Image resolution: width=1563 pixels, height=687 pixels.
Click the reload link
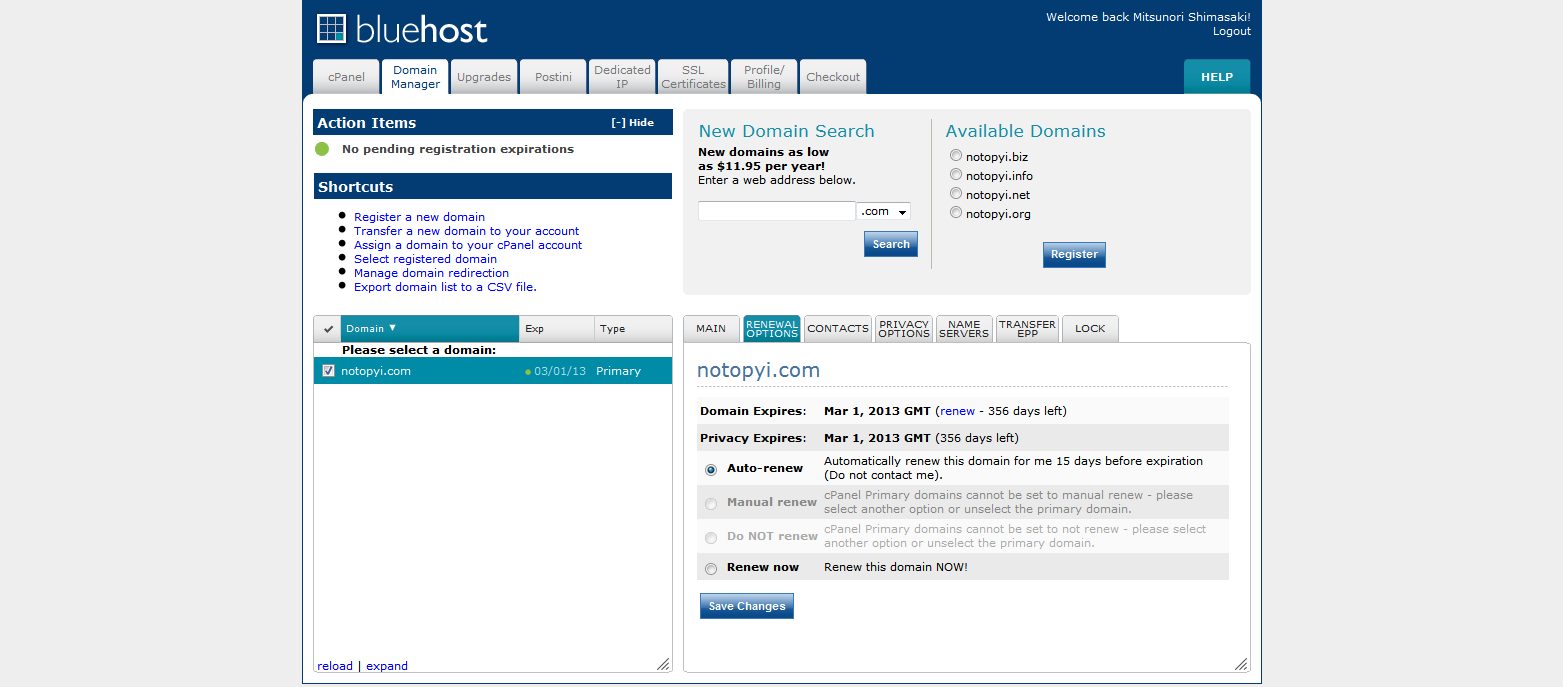pos(335,666)
